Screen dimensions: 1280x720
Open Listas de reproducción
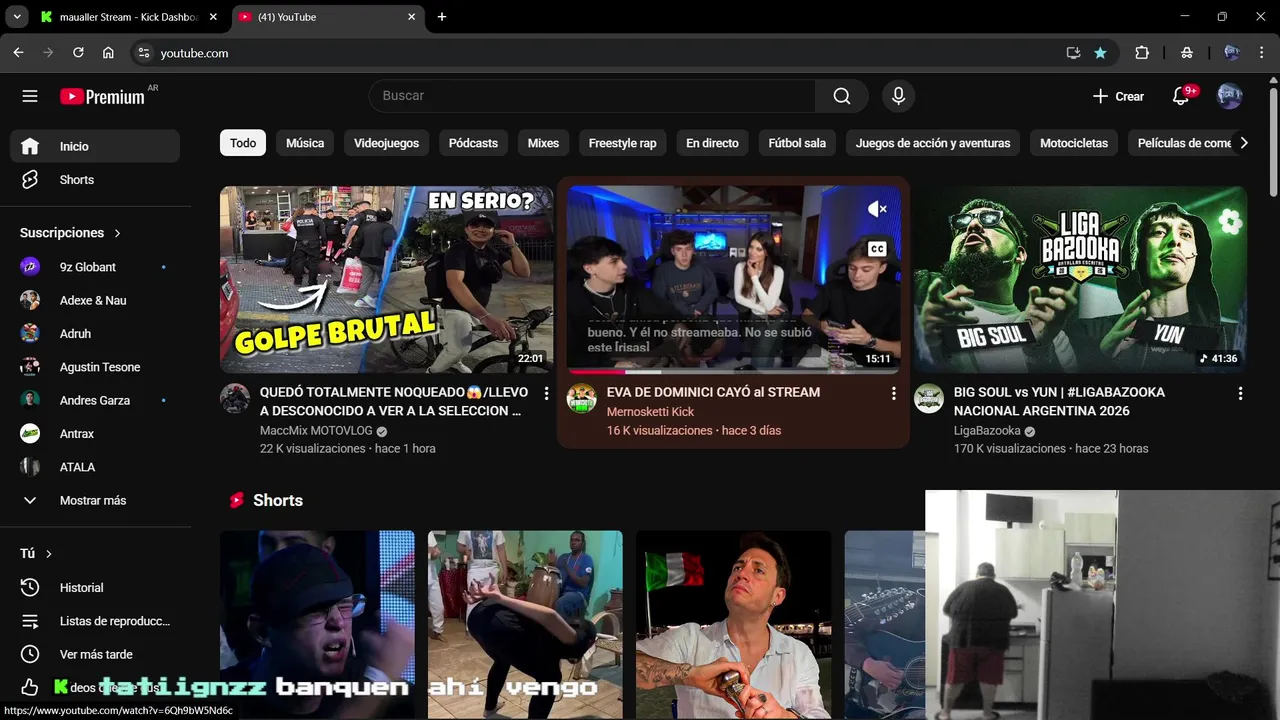pos(95,621)
